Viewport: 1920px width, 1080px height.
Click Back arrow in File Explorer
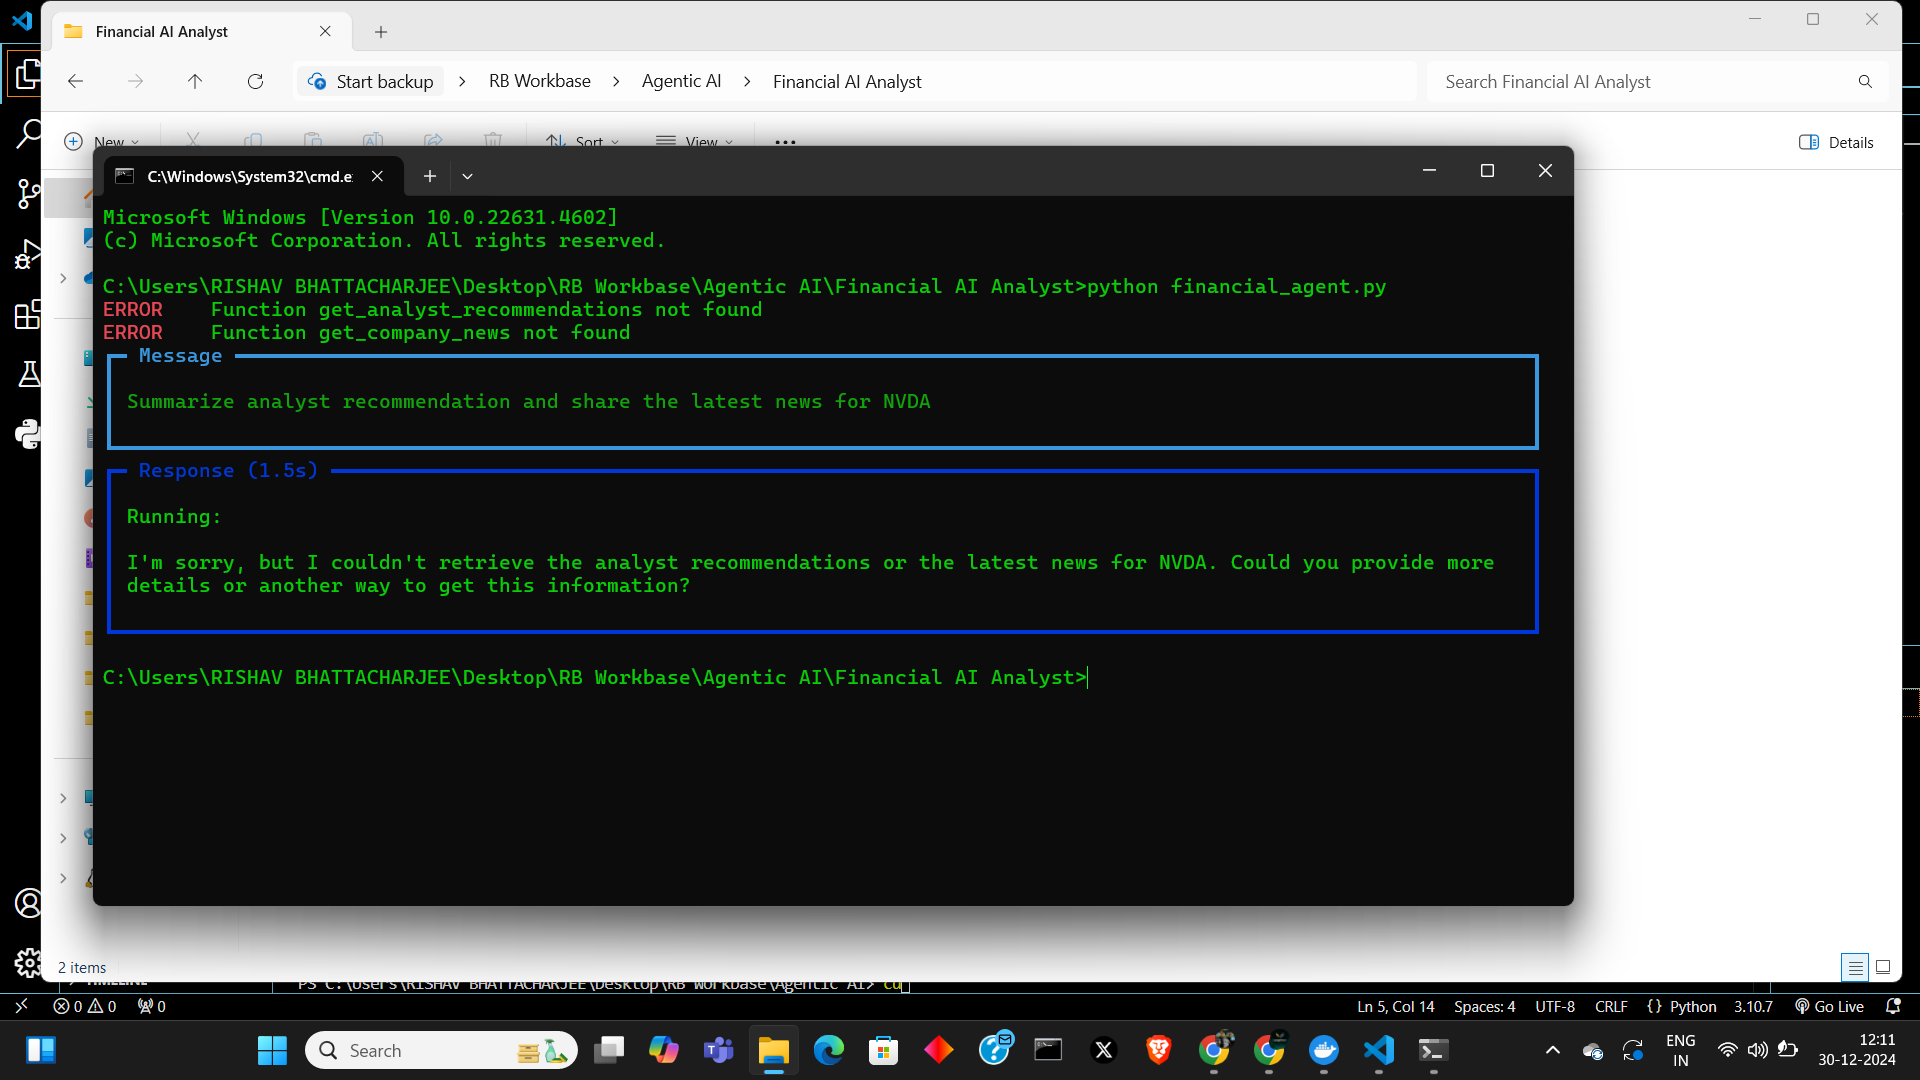tap(76, 82)
